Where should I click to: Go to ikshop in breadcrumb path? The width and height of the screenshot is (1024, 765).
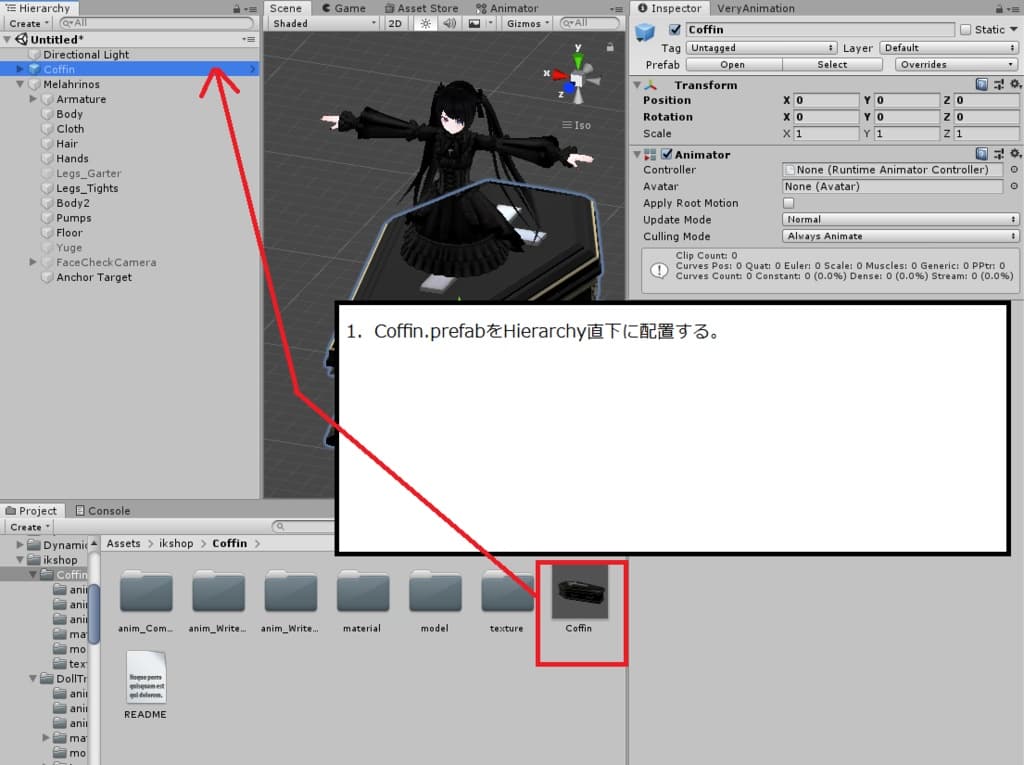click(176, 544)
